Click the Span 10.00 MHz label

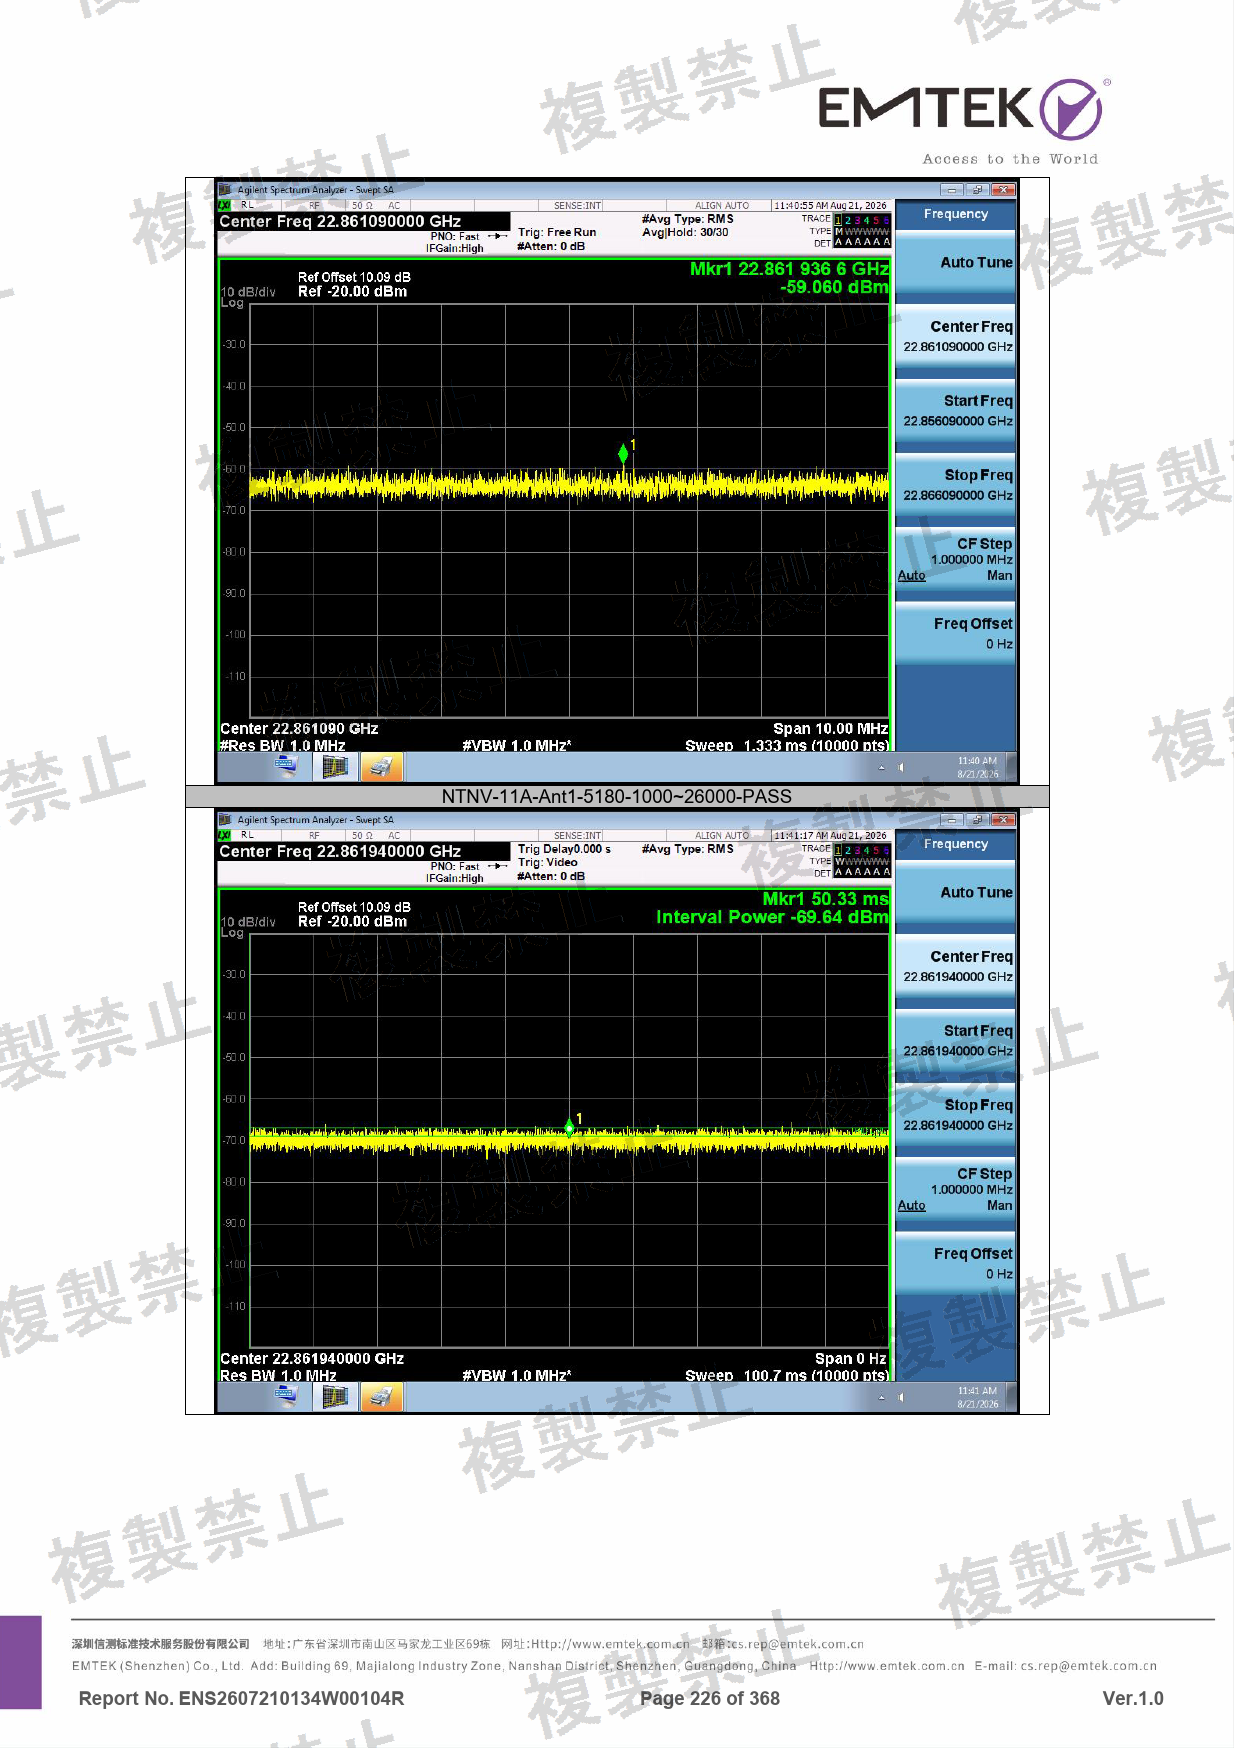[x=830, y=729]
